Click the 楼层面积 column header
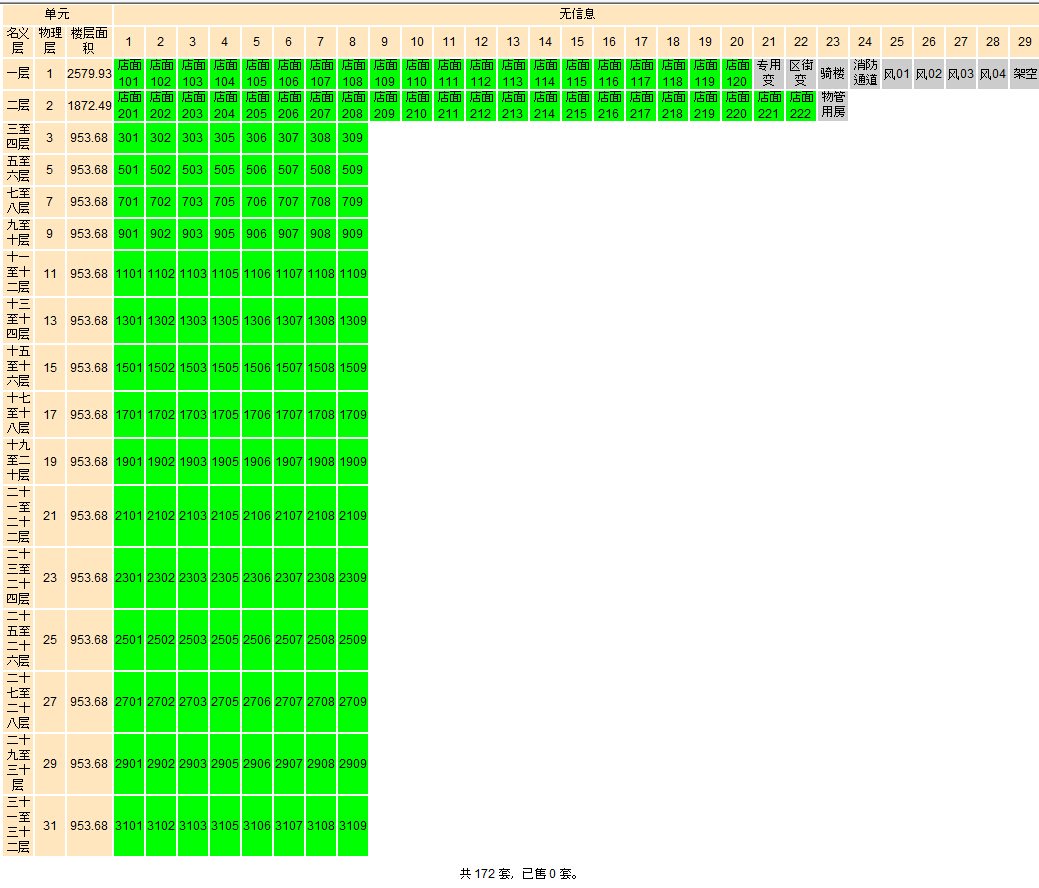Image resolution: width=1039 pixels, height=888 pixels. (89, 41)
